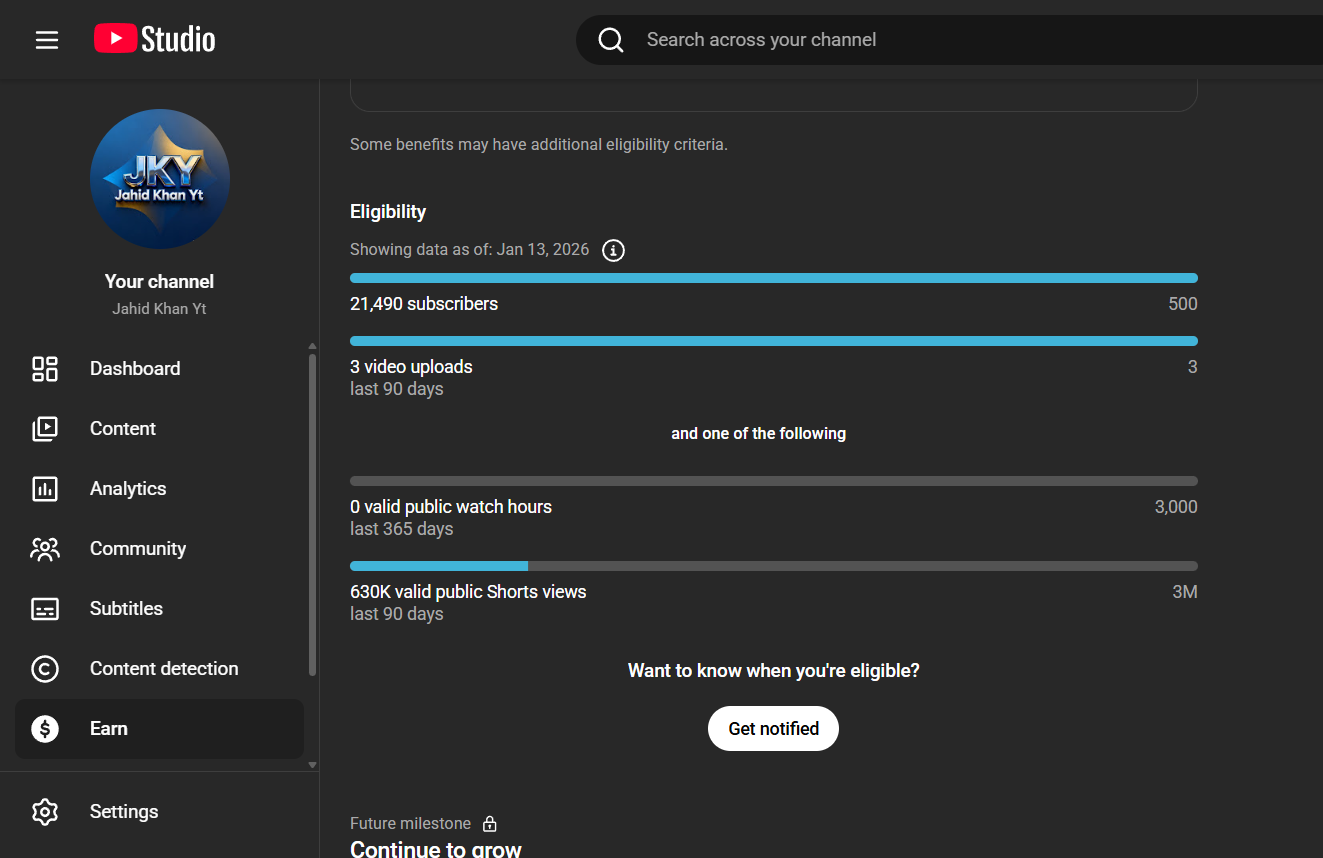Click the Analytics bar chart icon
Viewport: 1323px width, 858px height.
click(x=45, y=489)
